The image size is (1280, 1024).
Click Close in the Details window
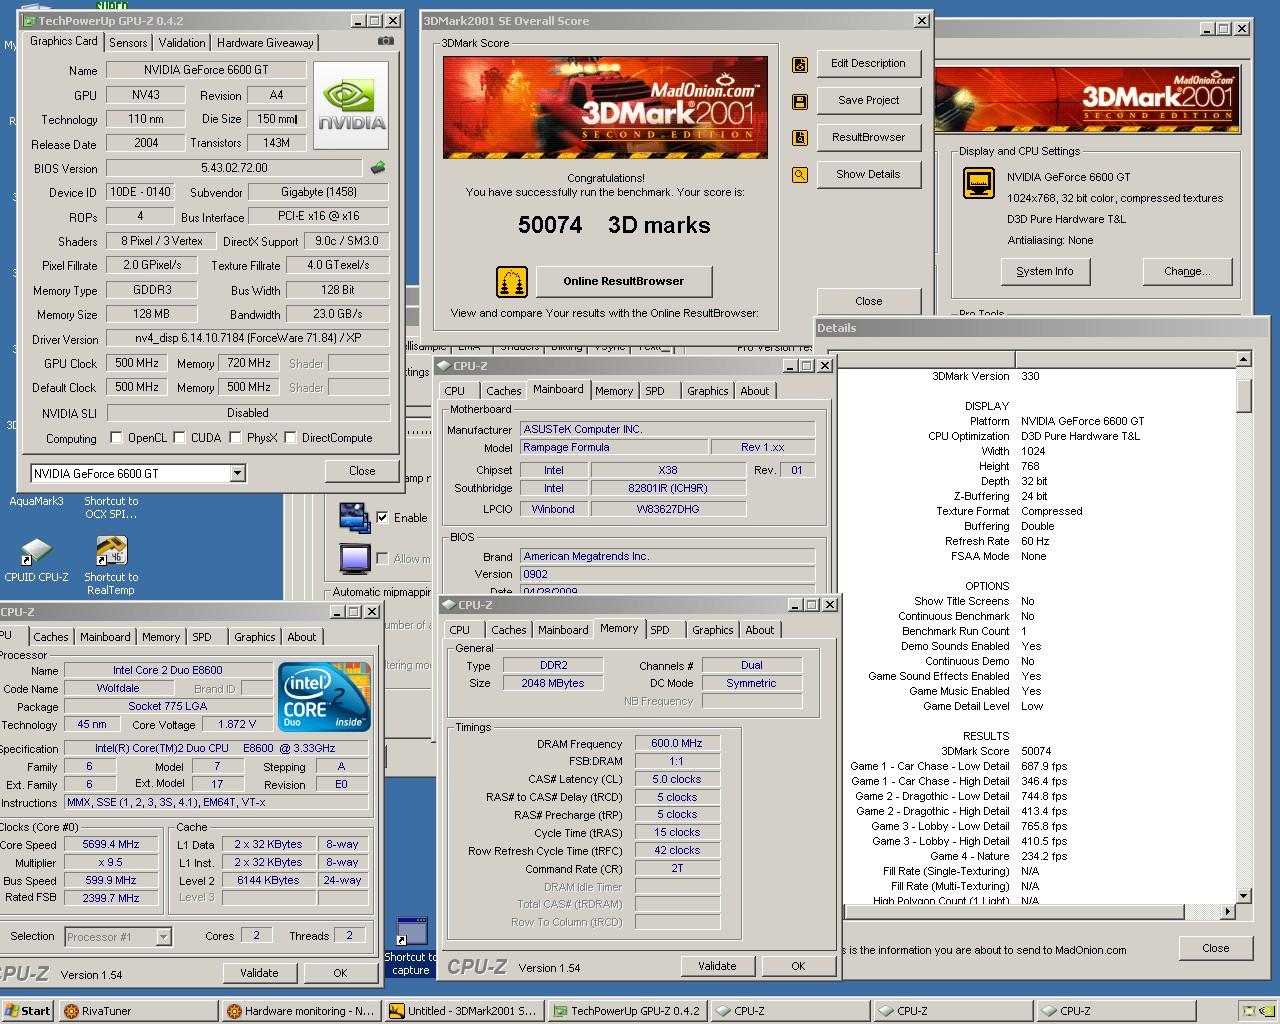(1215, 948)
